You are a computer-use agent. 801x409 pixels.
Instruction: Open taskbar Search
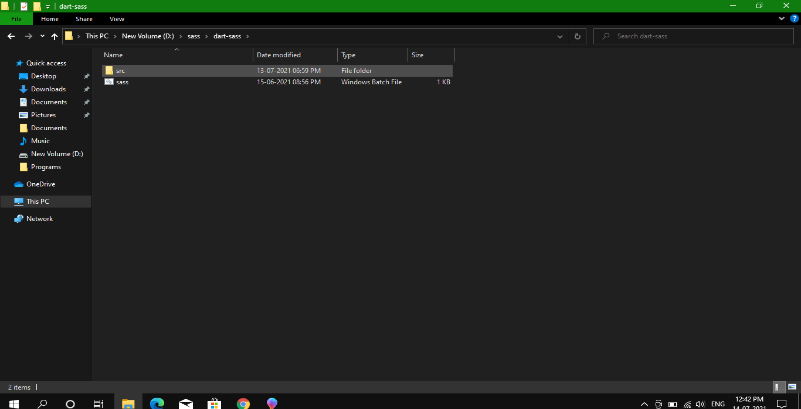pos(42,403)
